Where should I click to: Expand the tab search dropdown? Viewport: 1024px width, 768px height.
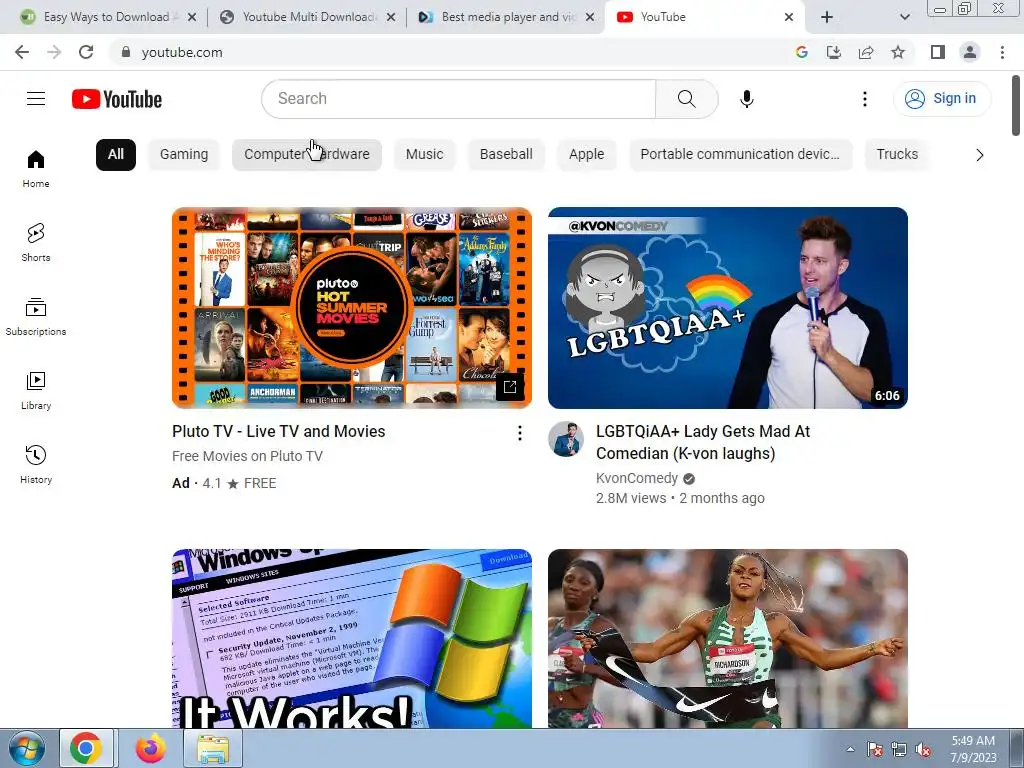904,17
